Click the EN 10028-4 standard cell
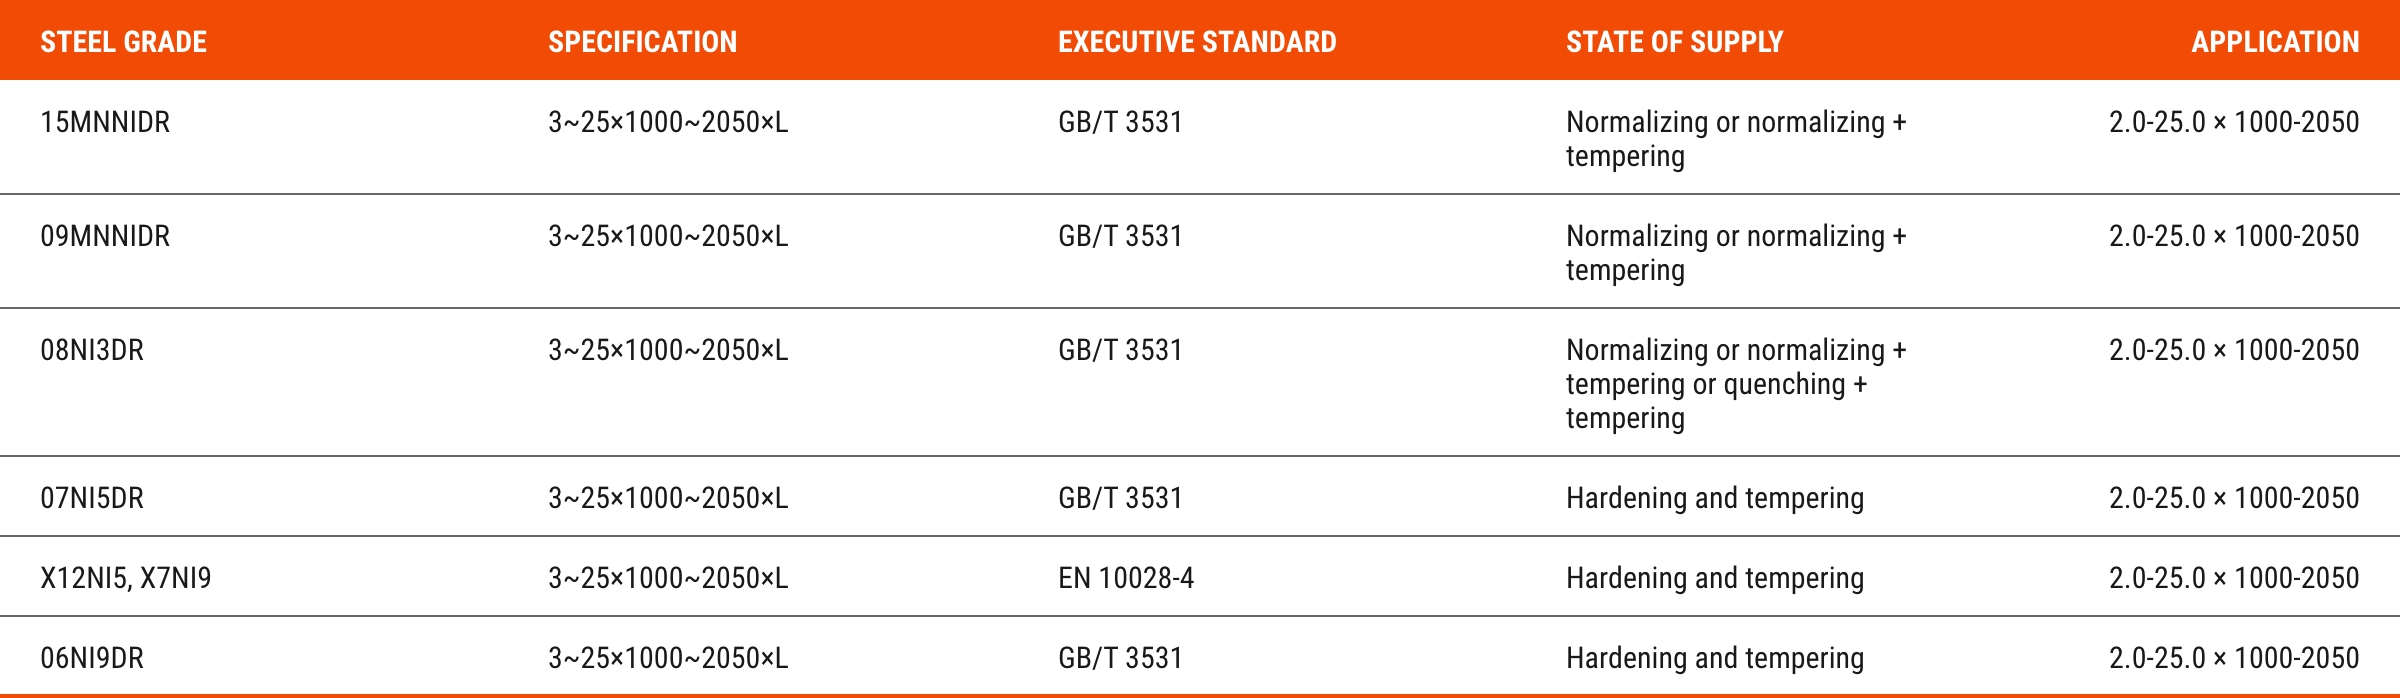The height and width of the screenshot is (698, 2400). coord(1126,578)
